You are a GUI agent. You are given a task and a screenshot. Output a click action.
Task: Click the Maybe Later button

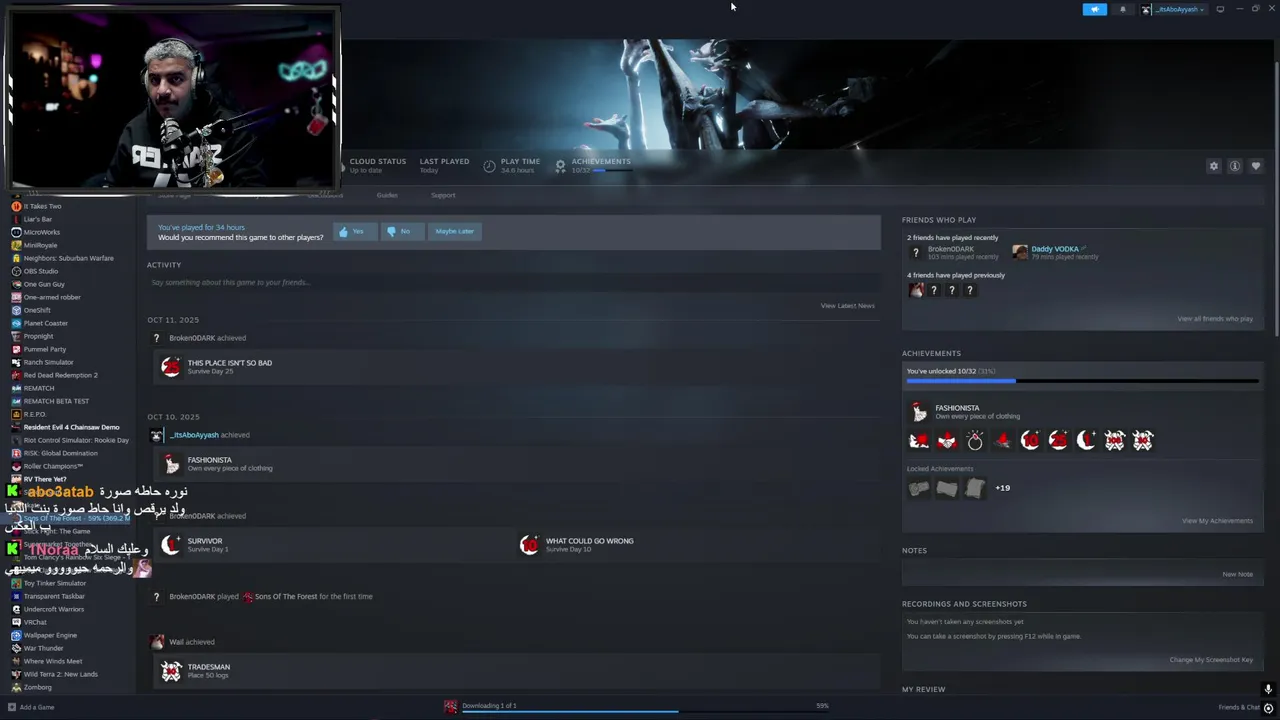point(454,231)
